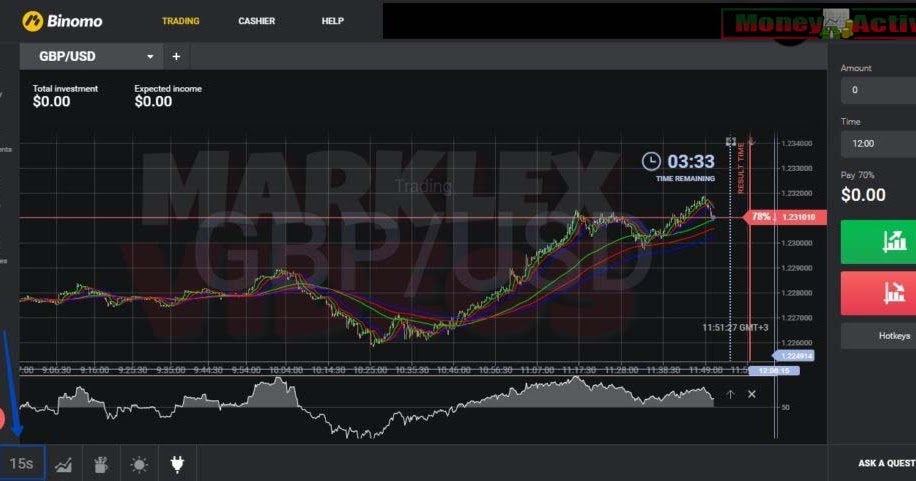Close the oscillator indicator panel

(752, 395)
